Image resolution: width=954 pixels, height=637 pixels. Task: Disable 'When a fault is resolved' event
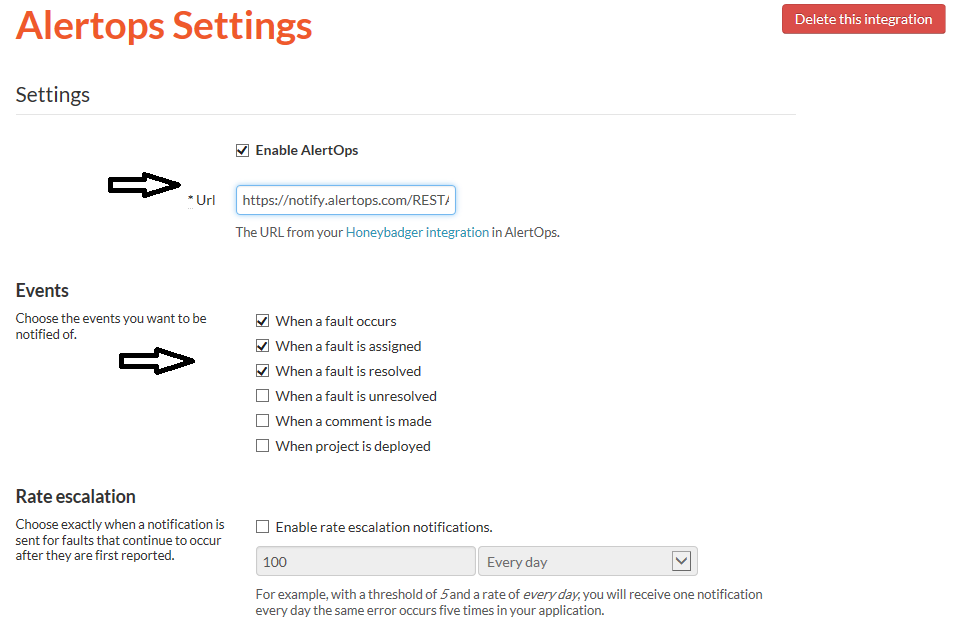coord(263,371)
